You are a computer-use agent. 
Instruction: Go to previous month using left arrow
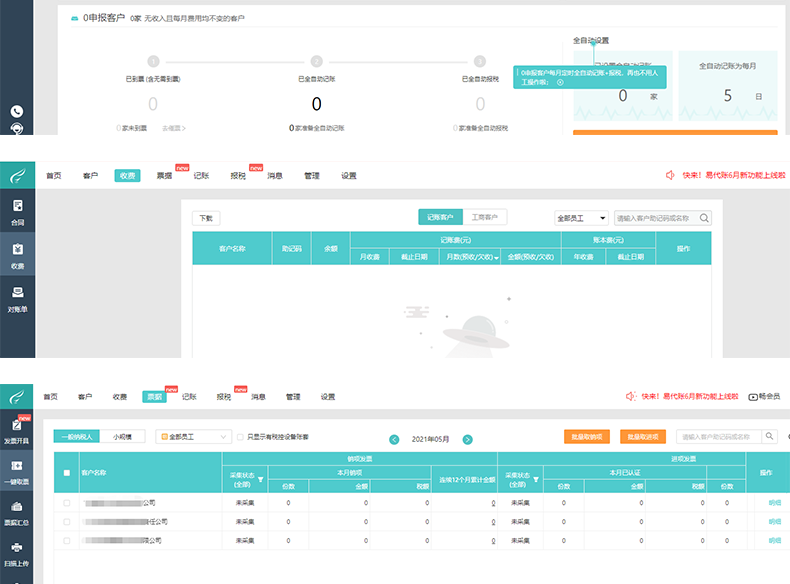[x=394, y=439]
